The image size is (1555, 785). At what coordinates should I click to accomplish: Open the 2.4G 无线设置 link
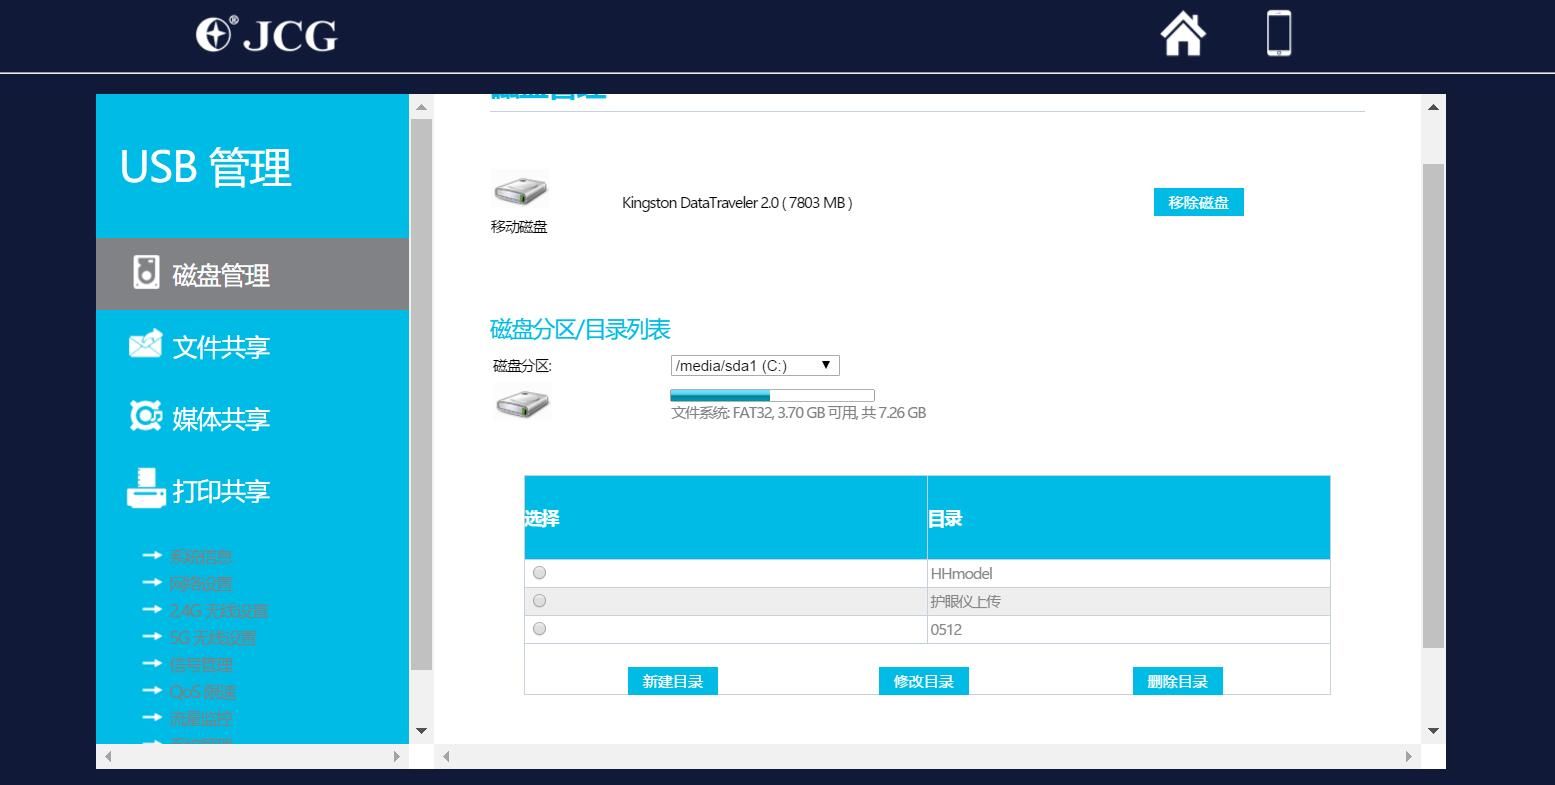[x=218, y=610]
